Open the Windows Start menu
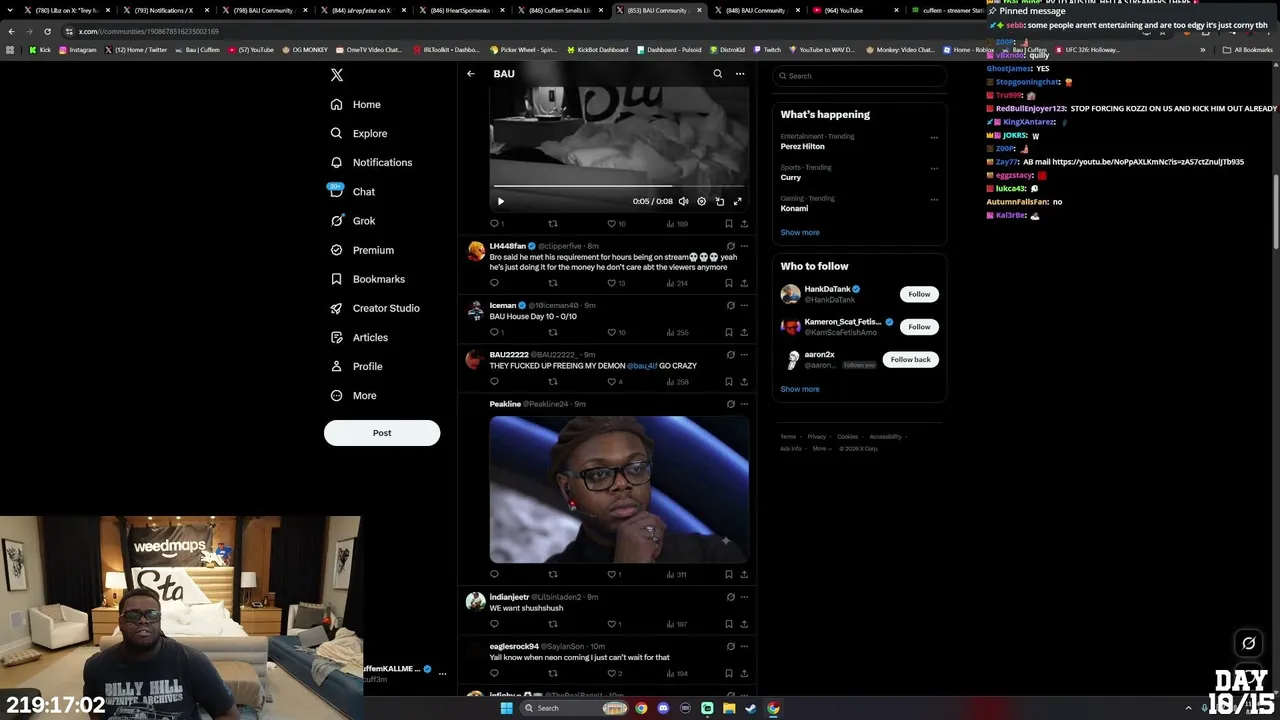Screen dimensions: 1280x720 coord(506,708)
